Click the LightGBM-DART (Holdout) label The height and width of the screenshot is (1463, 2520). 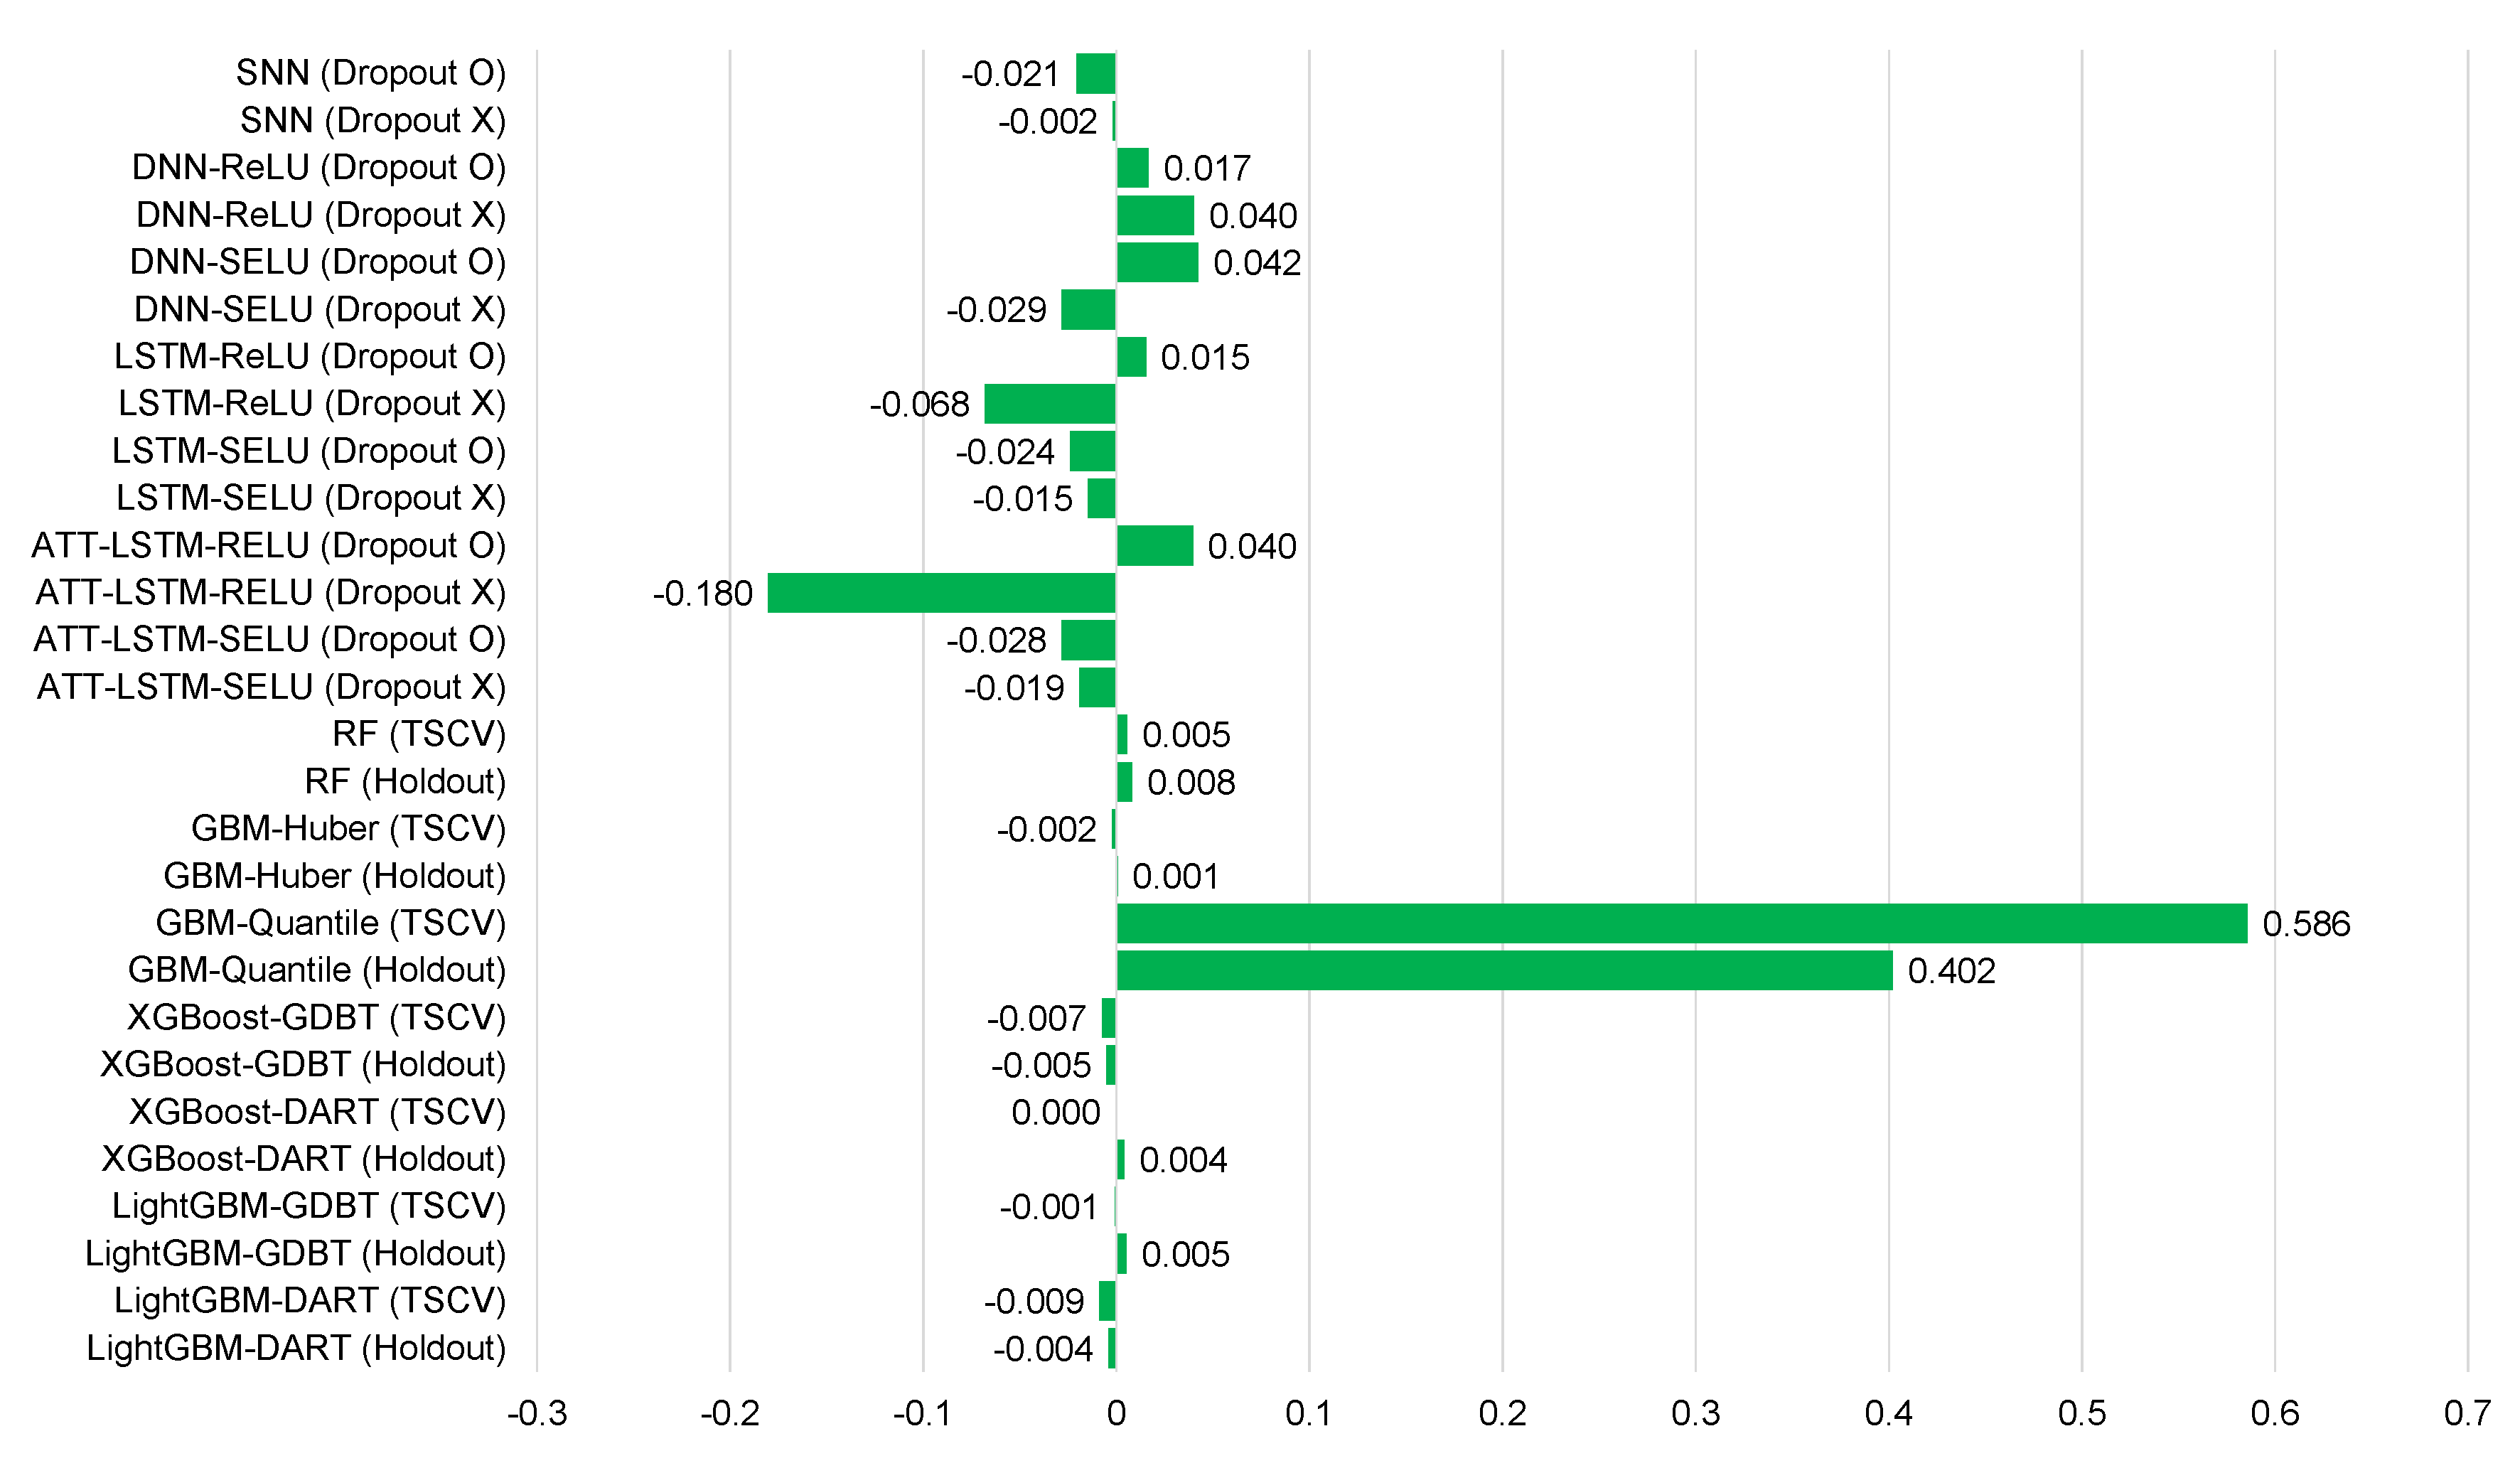[296, 1348]
